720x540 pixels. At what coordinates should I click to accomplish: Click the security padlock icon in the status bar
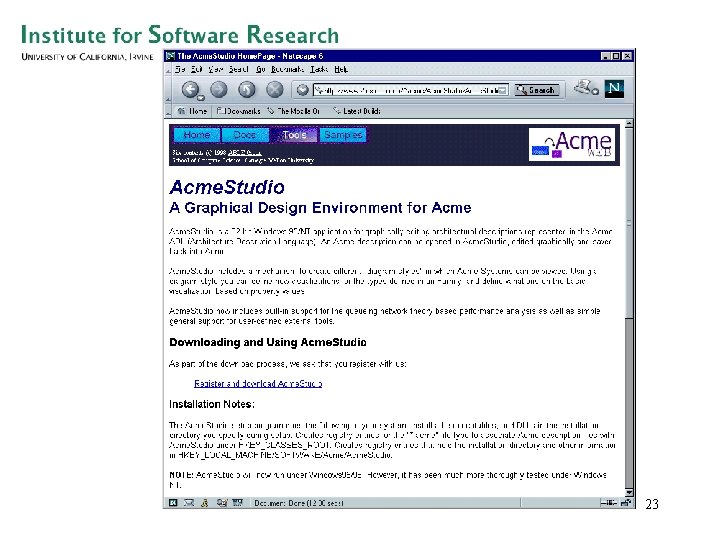625,503
